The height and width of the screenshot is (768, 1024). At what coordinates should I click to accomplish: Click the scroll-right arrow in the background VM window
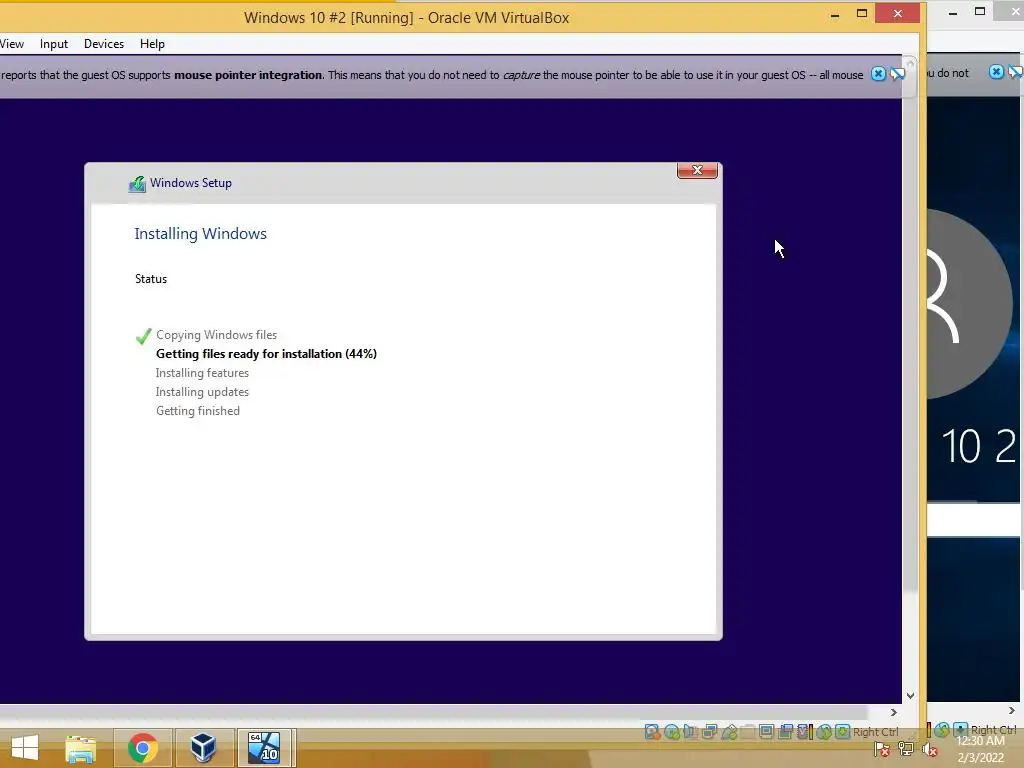click(1012, 710)
